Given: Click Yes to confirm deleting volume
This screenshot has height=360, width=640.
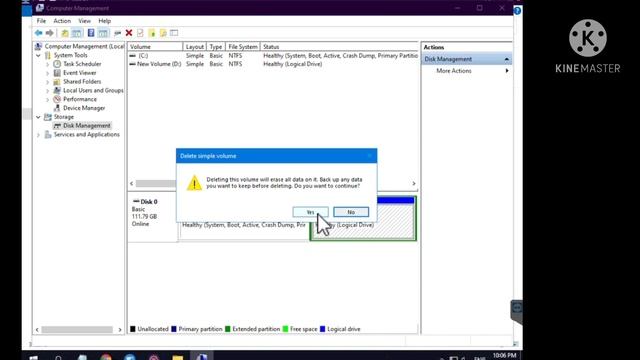Looking at the screenshot, I should 310,212.
